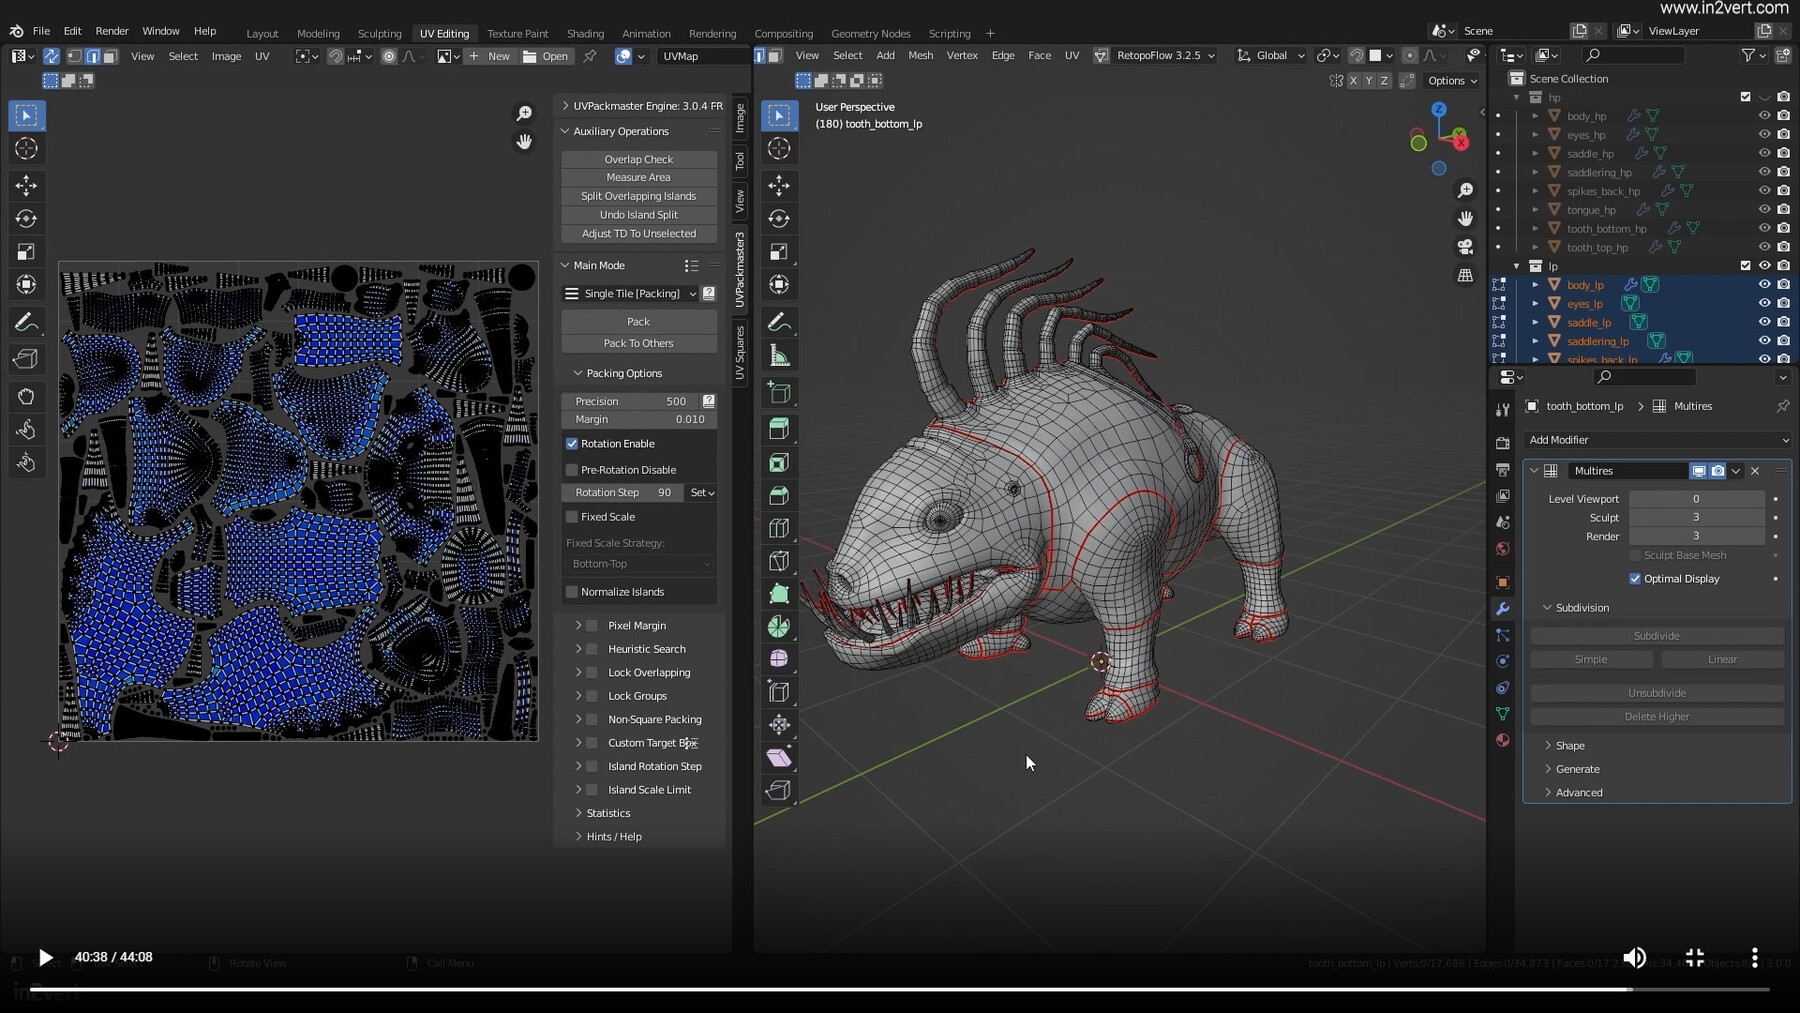
Task: Open the Modifier Properties tab with wrench icon
Action: click(1503, 608)
